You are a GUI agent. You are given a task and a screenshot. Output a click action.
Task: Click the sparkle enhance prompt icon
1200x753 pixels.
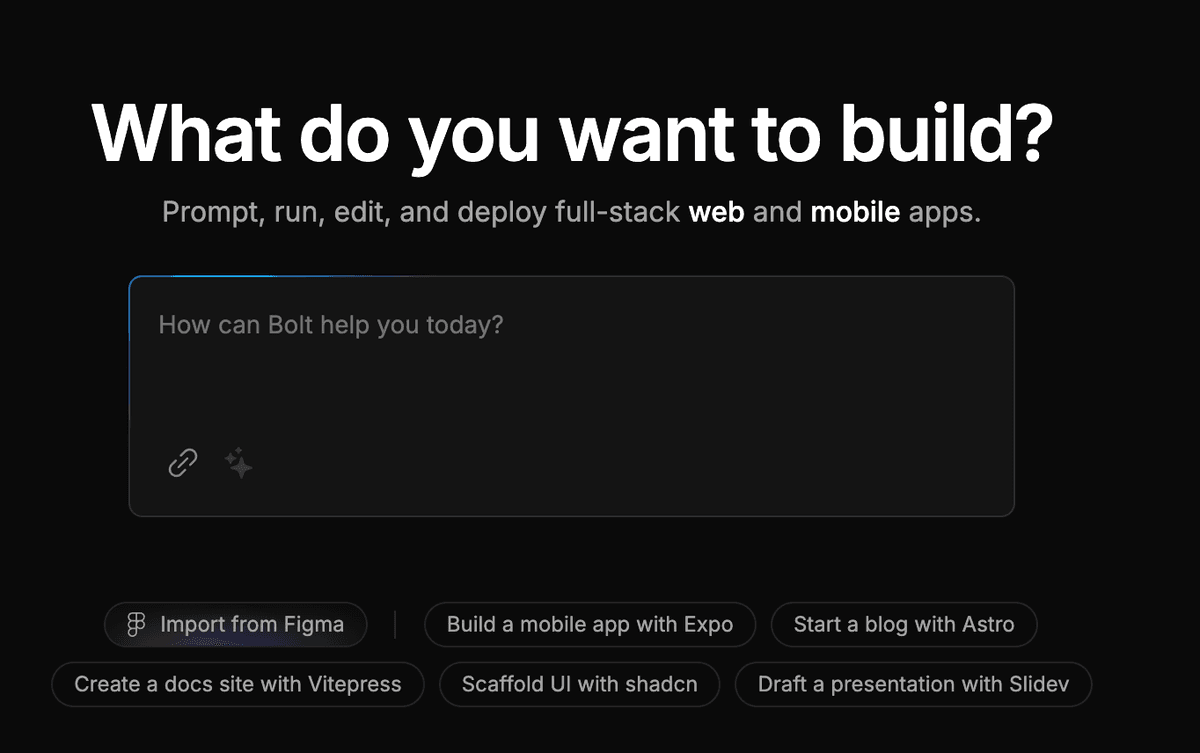238,463
